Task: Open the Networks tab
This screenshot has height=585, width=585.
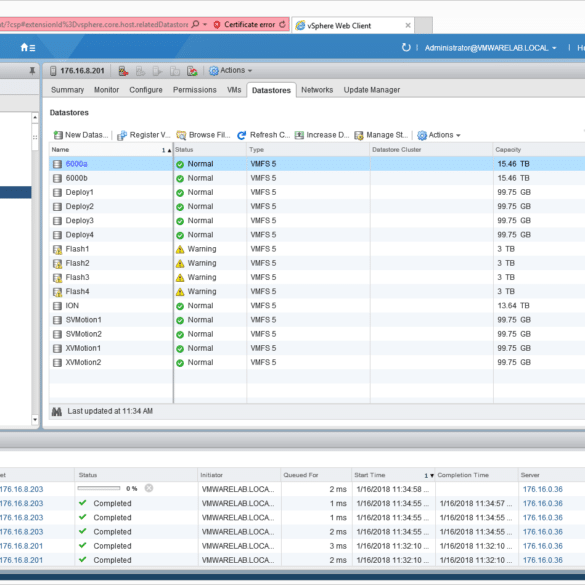Action: [x=317, y=90]
